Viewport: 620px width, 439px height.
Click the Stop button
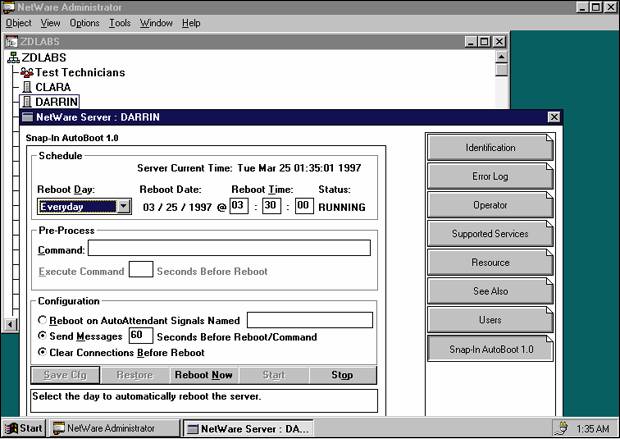click(x=342, y=376)
